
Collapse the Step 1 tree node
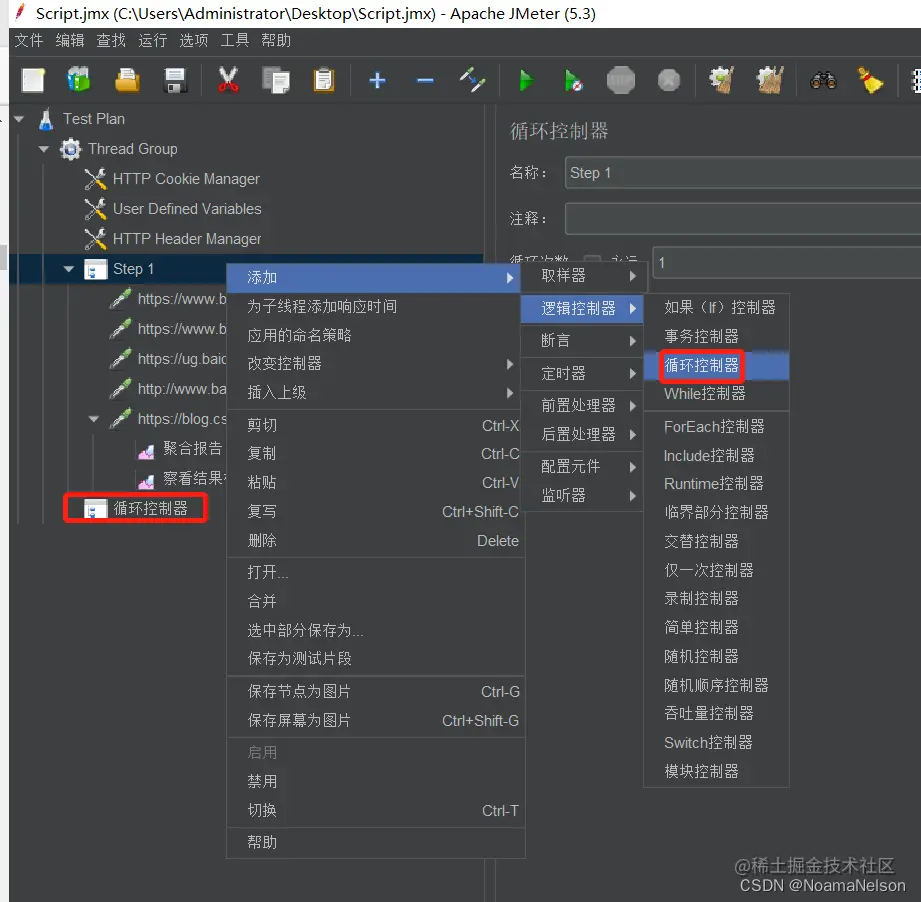[68, 268]
